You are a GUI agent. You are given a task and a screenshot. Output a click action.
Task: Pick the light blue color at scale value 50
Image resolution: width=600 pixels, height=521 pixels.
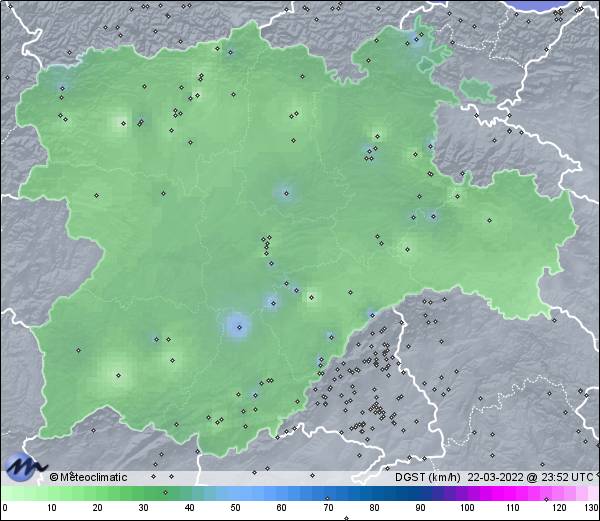(235, 493)
